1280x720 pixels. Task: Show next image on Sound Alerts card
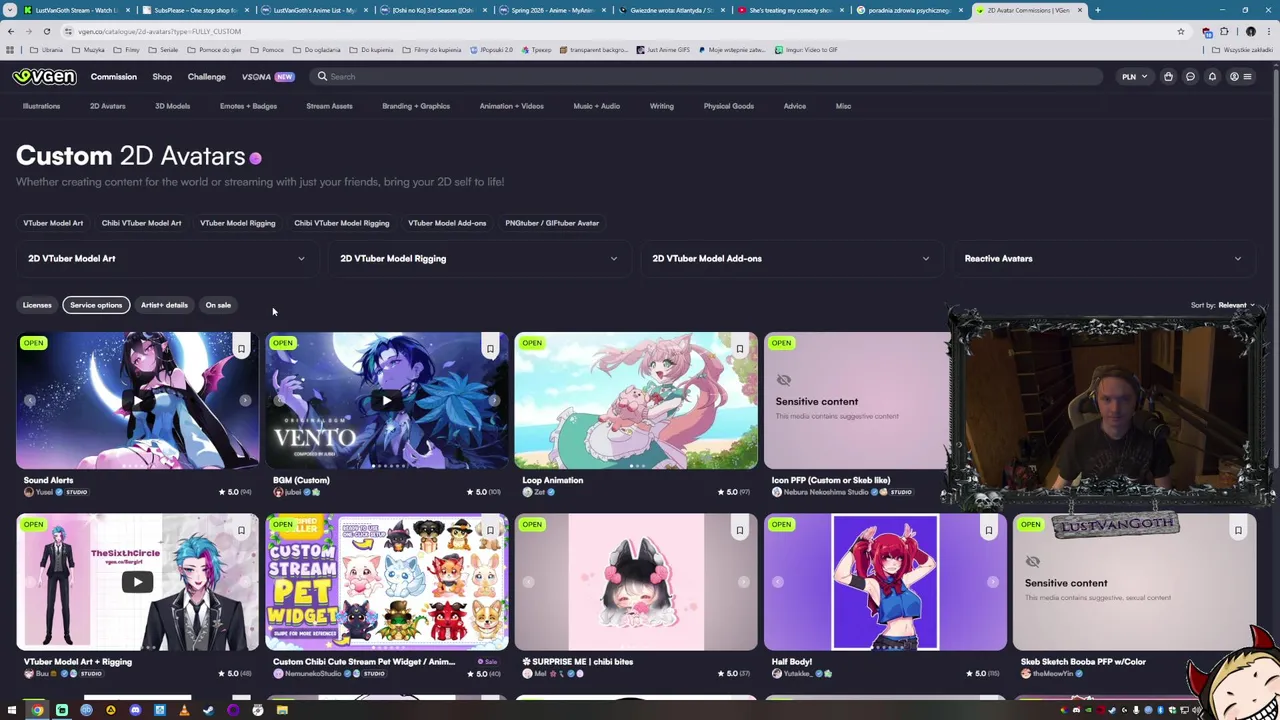point(245,401)
